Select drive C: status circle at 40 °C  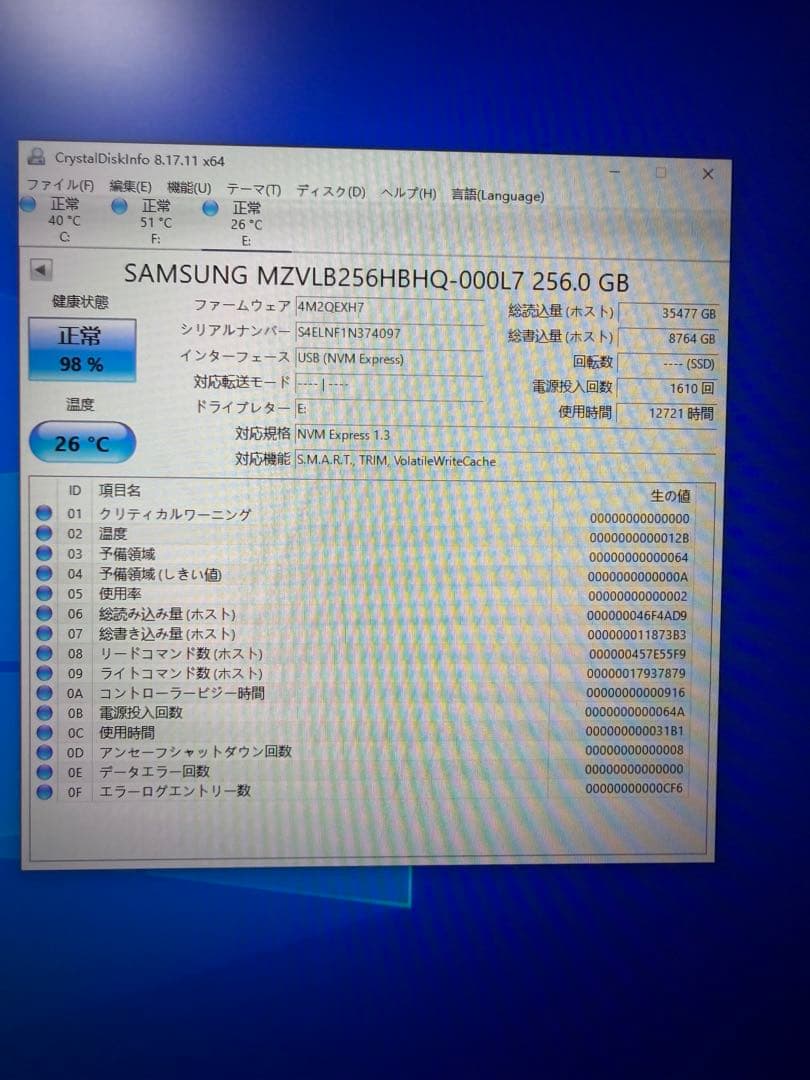tap(28, 204)
